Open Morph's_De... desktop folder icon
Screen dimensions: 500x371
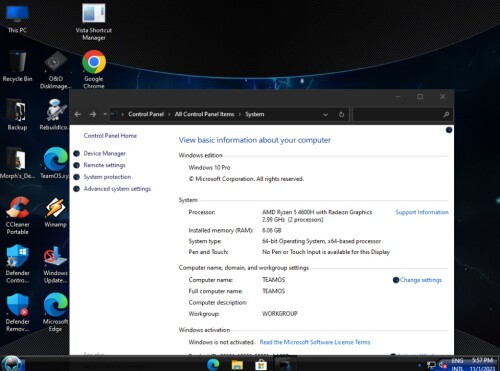[x=17, y=163]
